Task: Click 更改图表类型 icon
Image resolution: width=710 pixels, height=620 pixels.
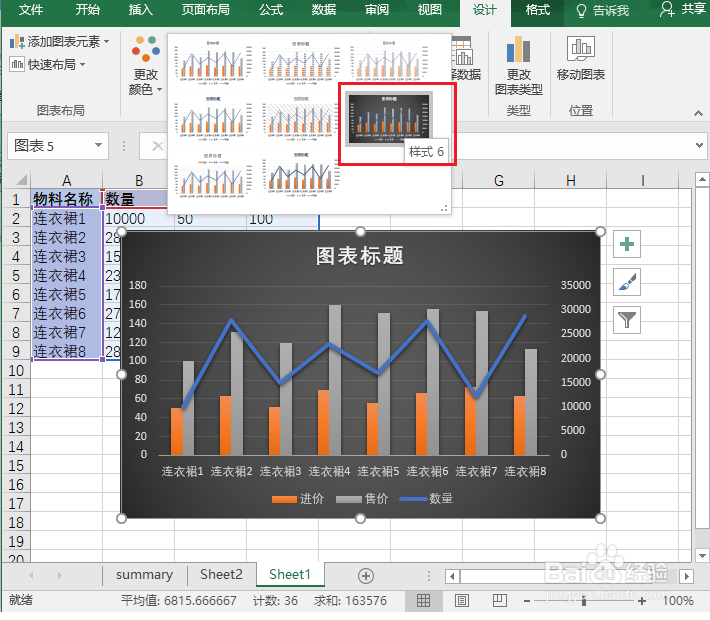Action: tap(518, 66)
